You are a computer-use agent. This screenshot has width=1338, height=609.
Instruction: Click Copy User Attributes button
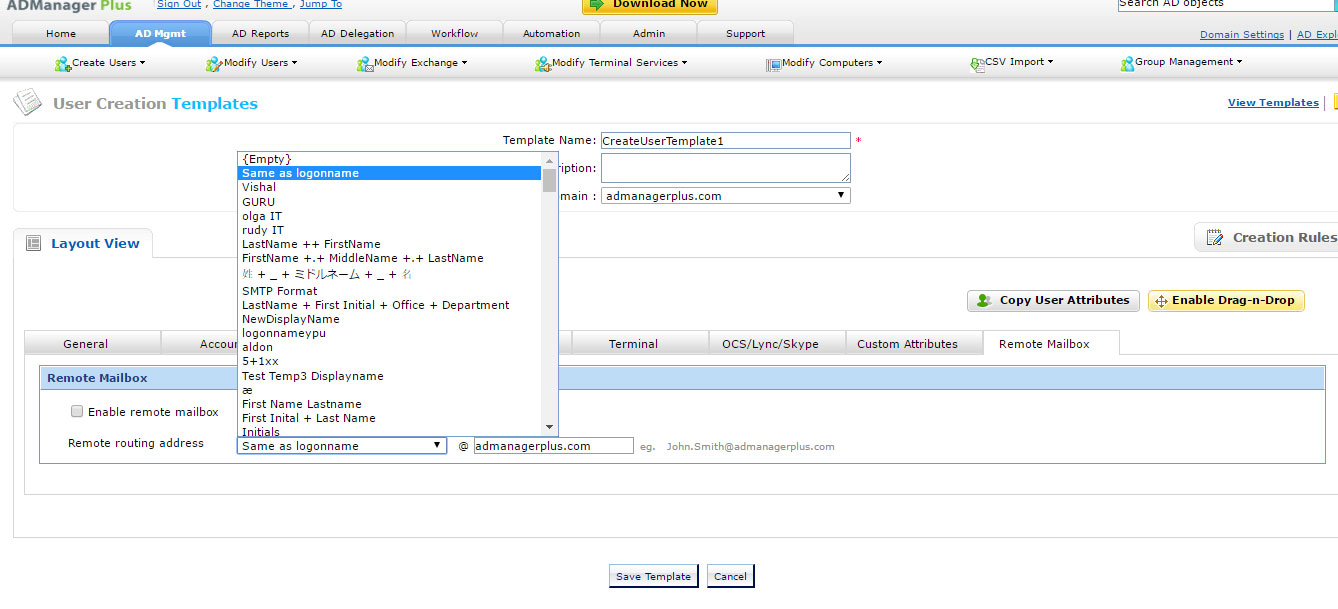[x=1053, y=300]
